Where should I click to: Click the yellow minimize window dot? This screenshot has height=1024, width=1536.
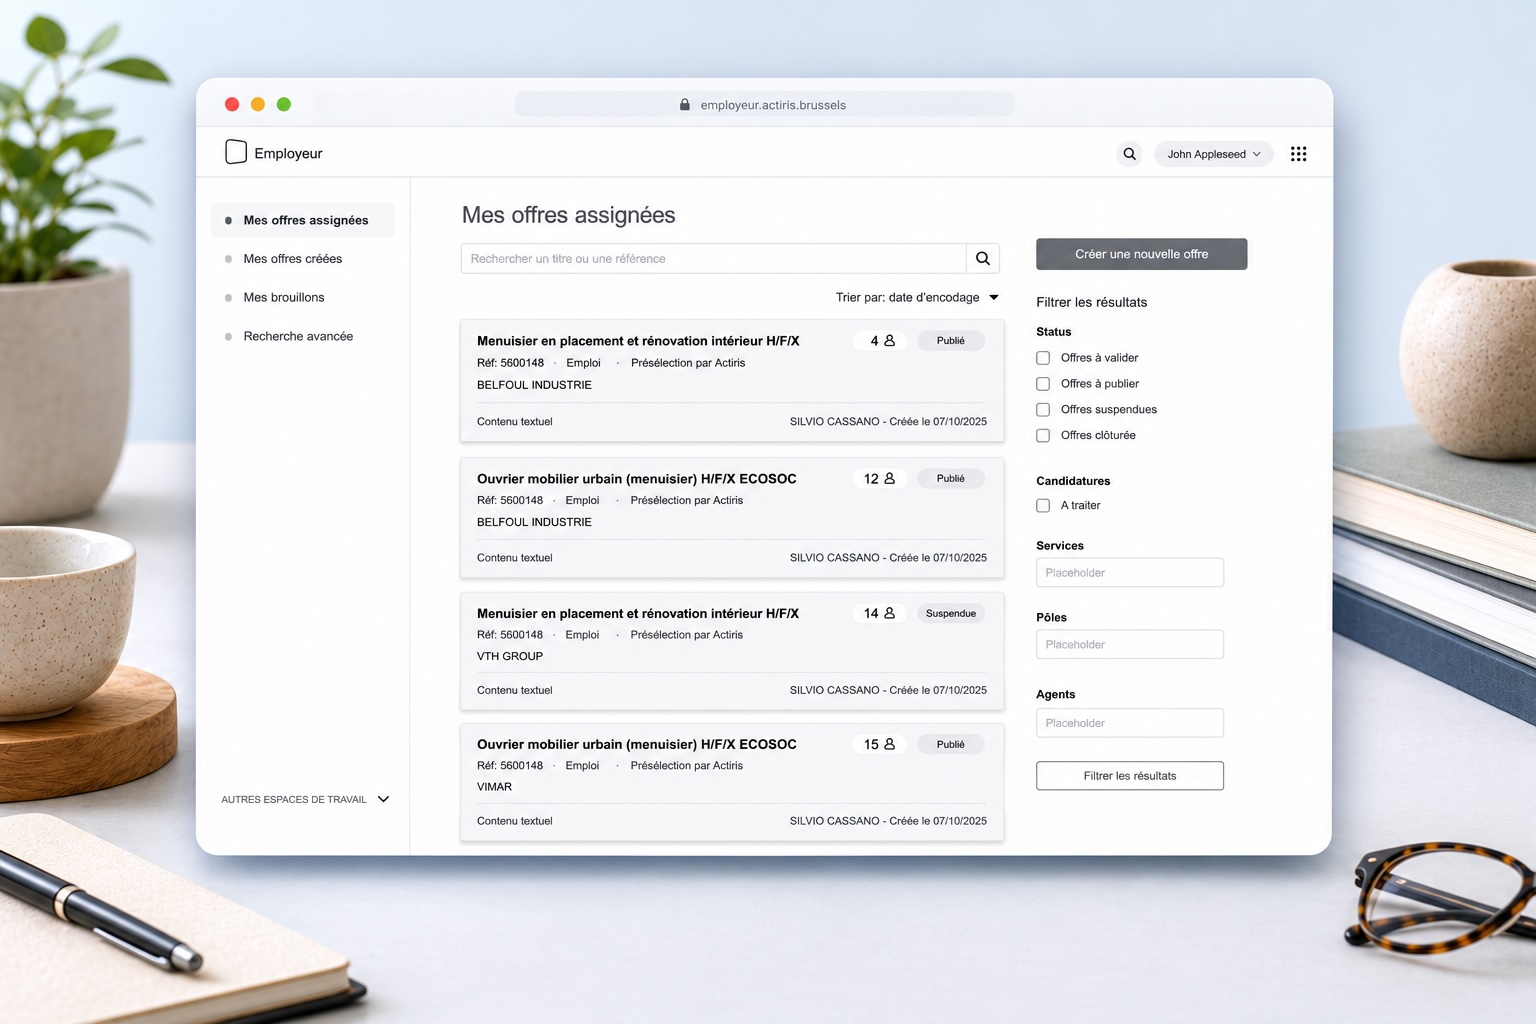pos(258,104)
